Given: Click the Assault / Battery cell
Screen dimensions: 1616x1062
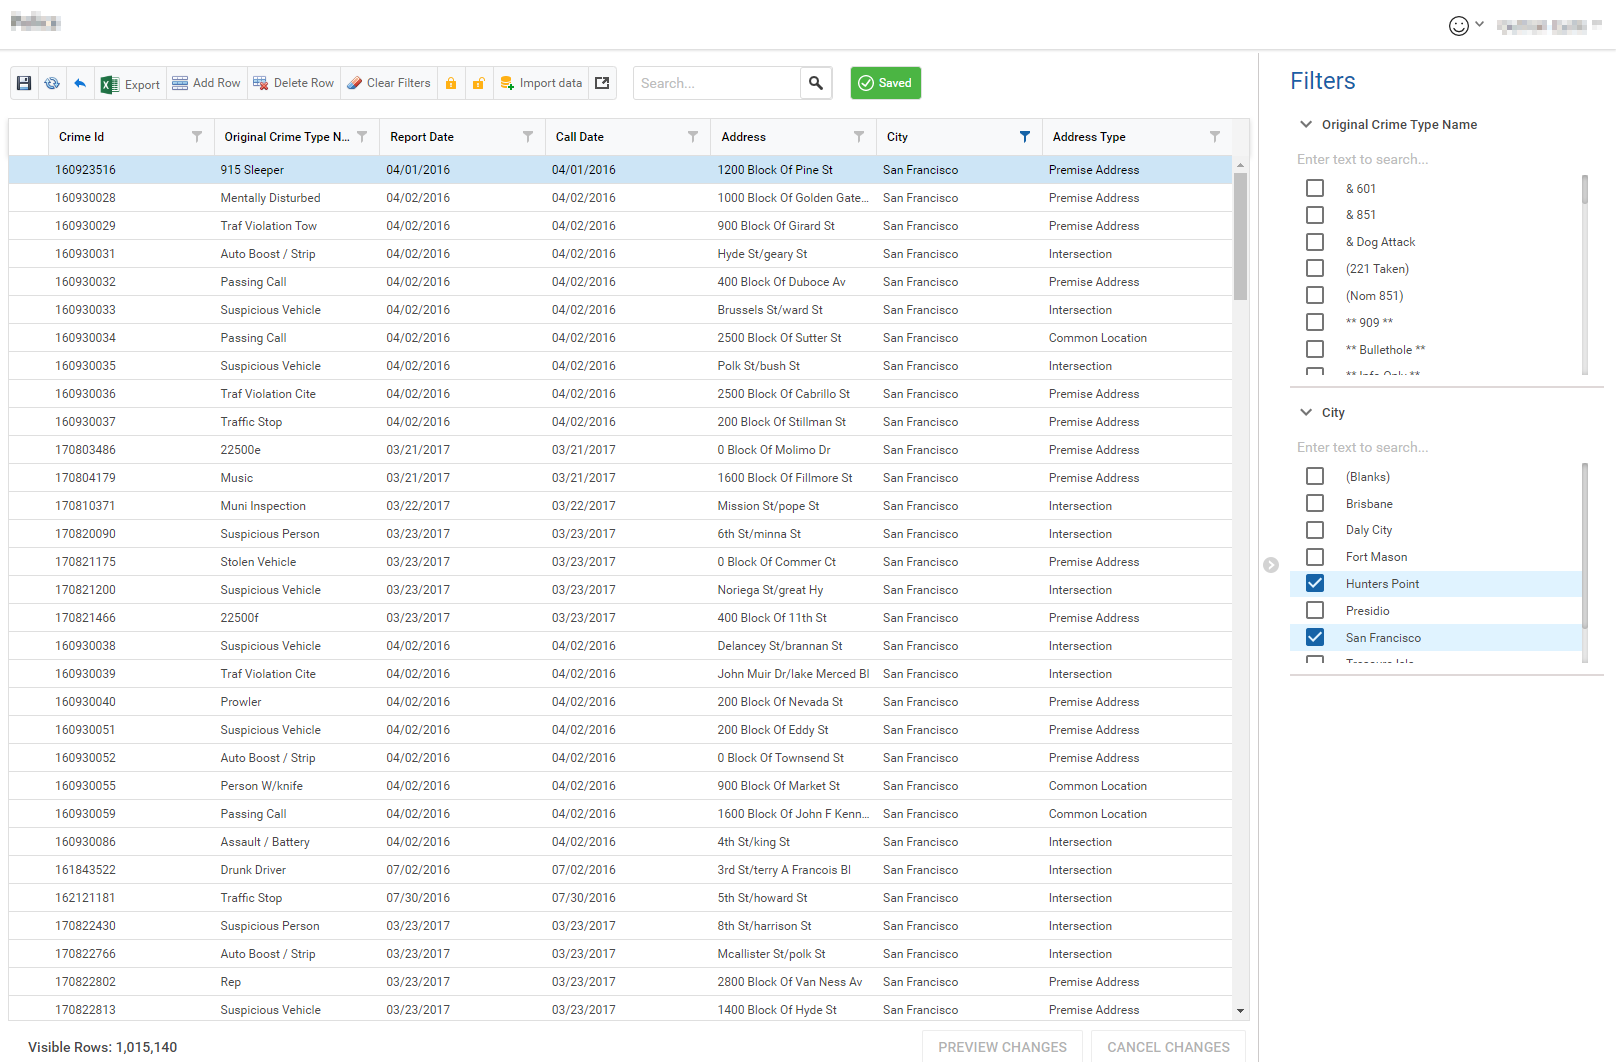Looking at the screenshot, I should click(x=297, y=842).
